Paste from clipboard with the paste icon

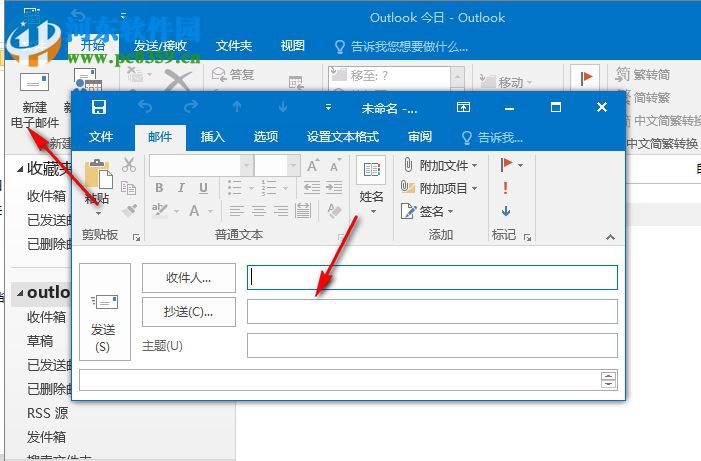[x=98, y=174]
